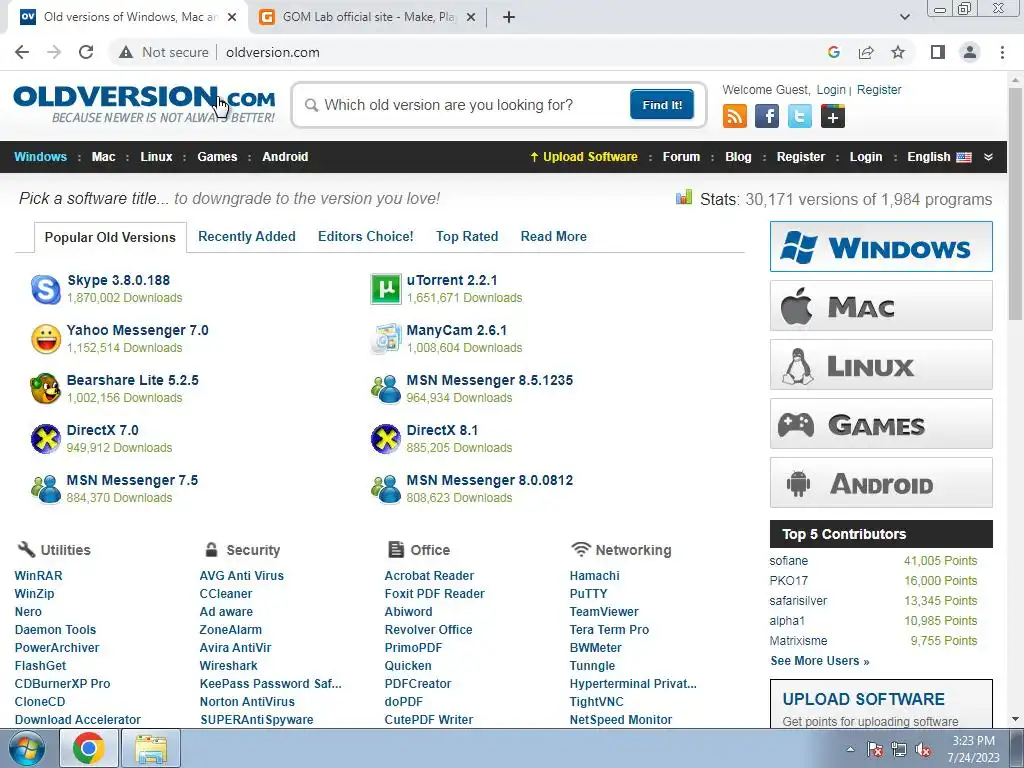Viewport: 1024px width, 768px height.
Task: Switch to GOM Lab browser tab
Action: (367, 17)
